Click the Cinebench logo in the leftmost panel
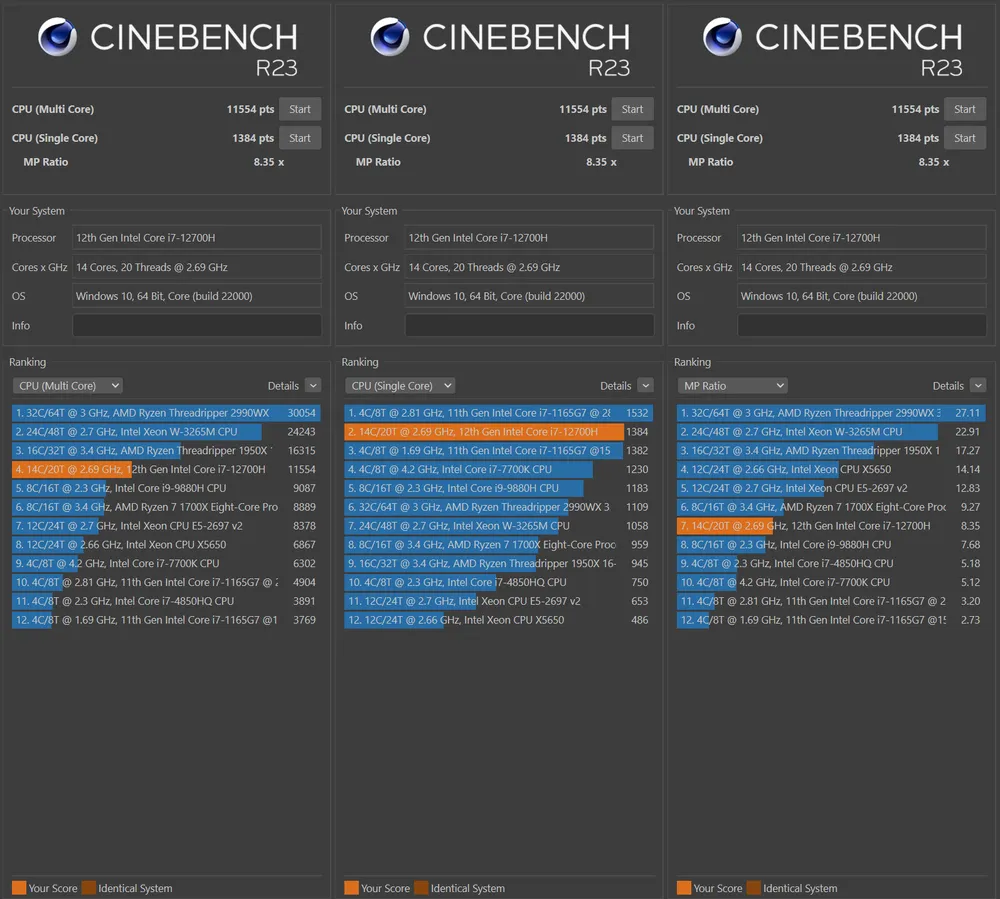1000x899 pixels. coord(58,38)
